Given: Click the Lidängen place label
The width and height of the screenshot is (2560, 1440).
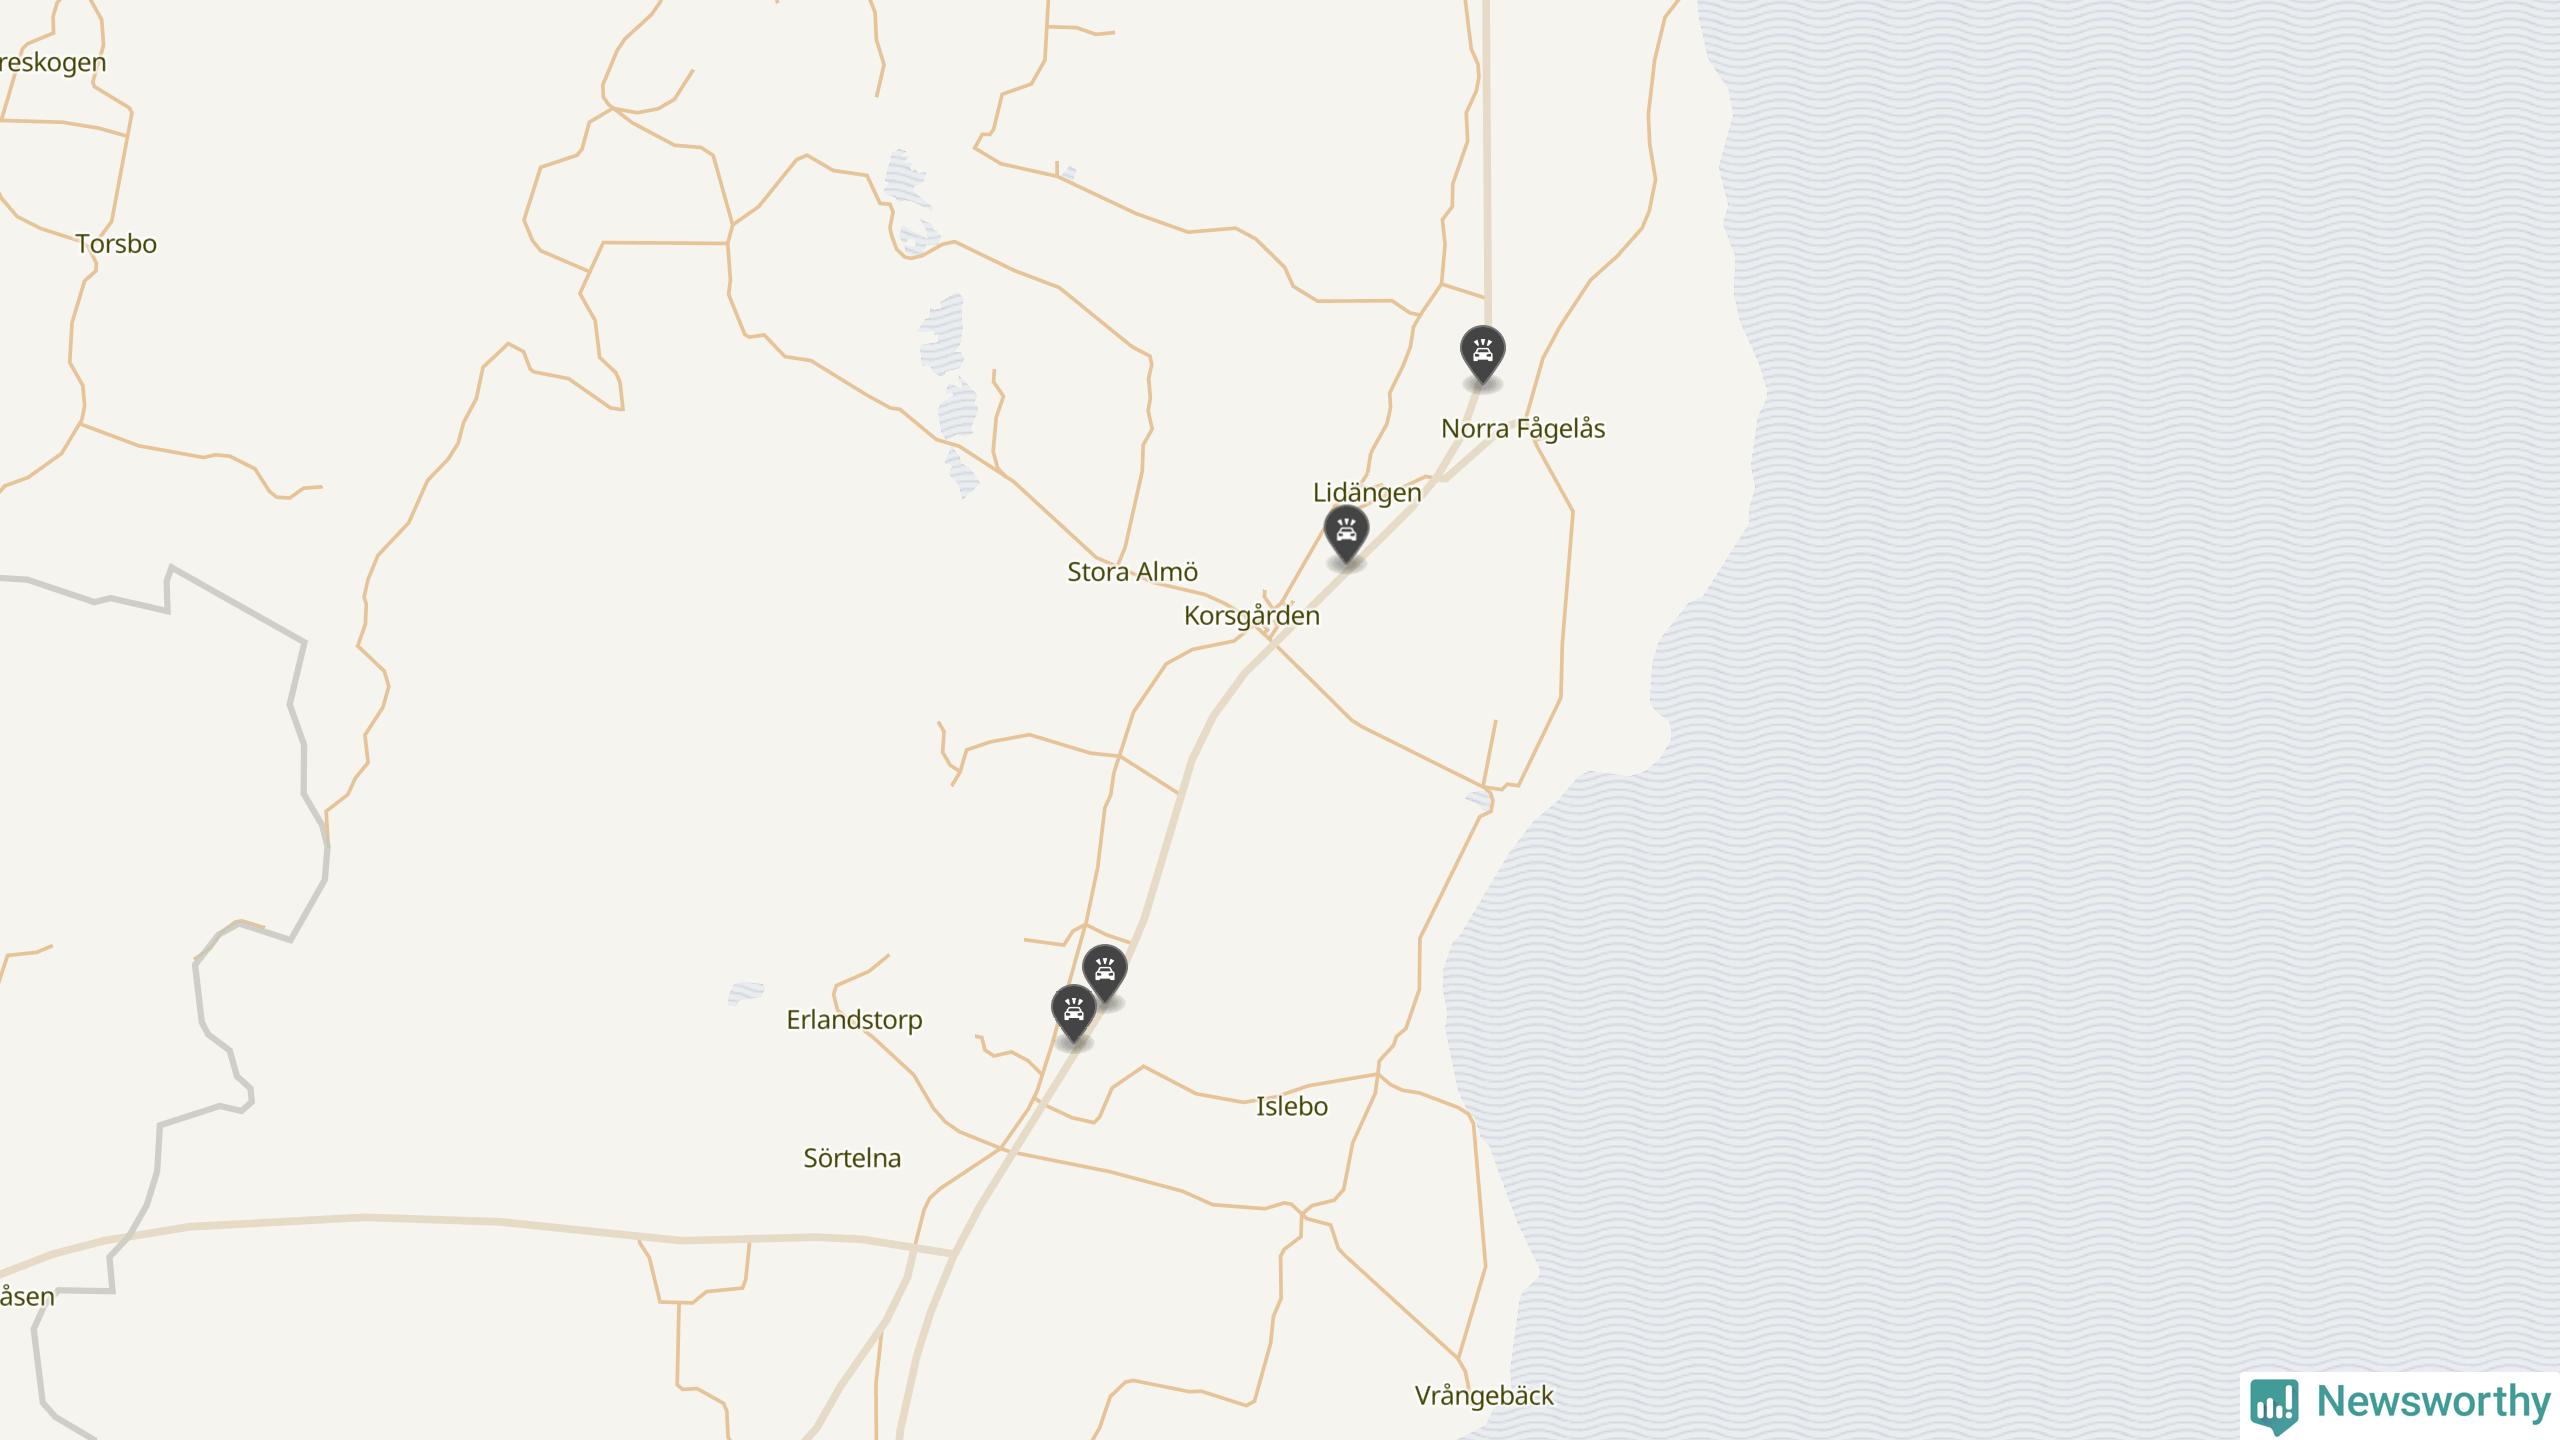Looking at the screenshot, I should click(1367, 493).
